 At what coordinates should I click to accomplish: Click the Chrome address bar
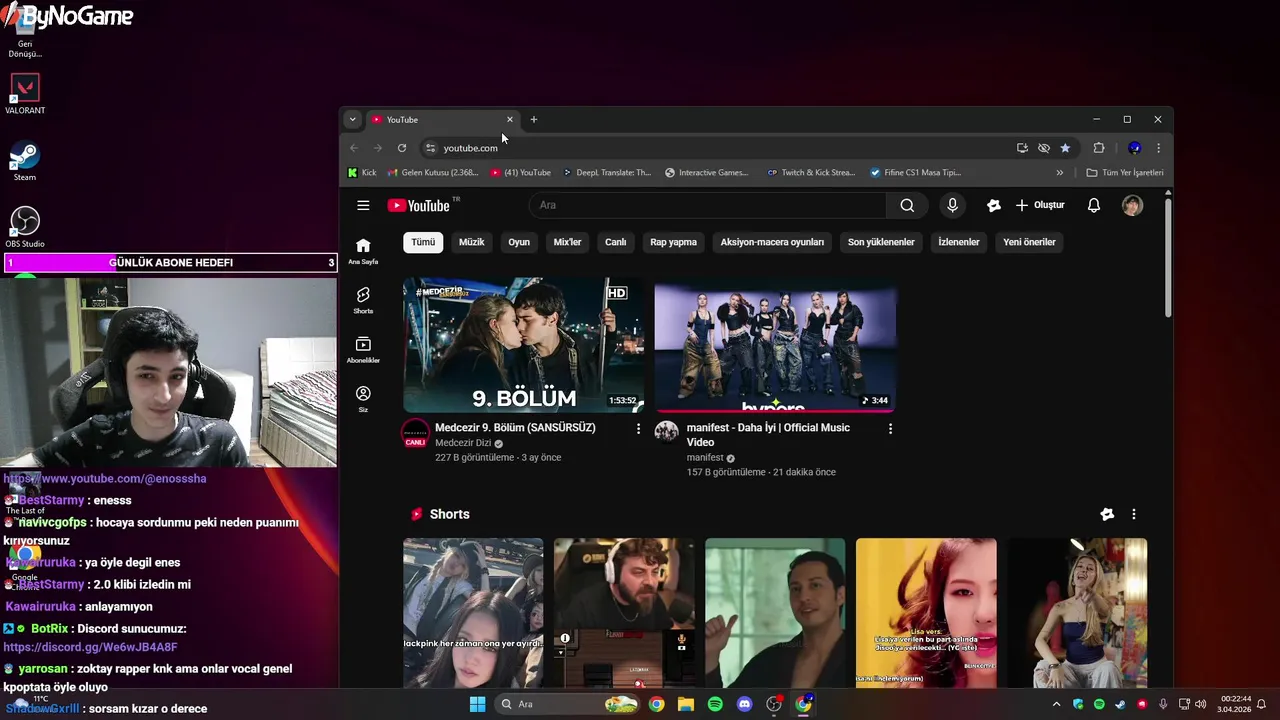pos(720,148)
